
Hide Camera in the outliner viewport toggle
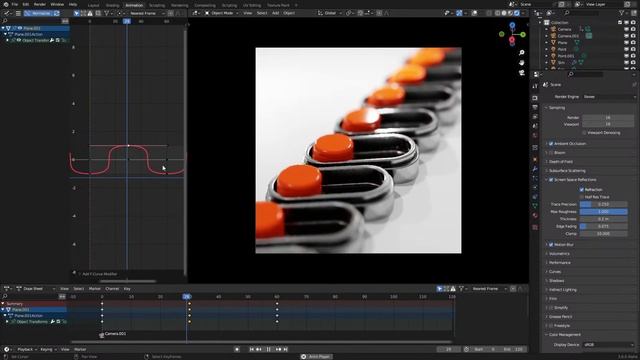pos(627,29)
